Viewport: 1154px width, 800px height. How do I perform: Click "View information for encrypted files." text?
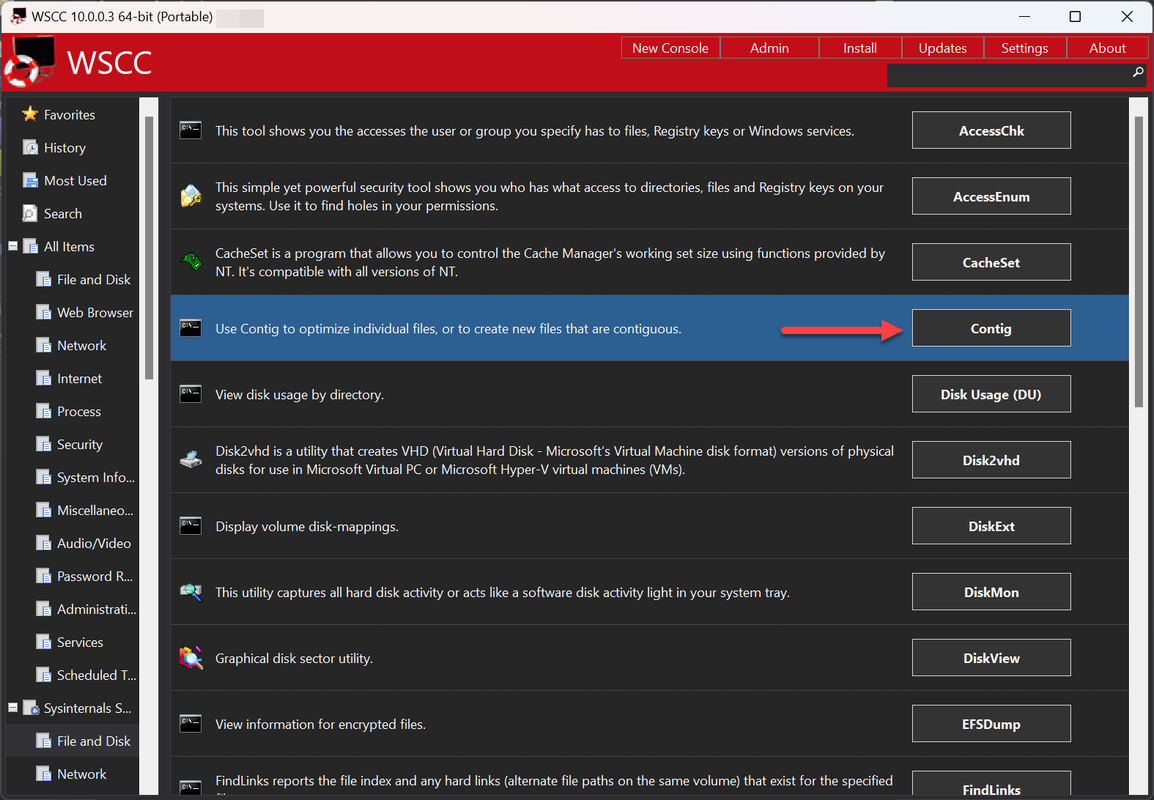tap(320, 724)
